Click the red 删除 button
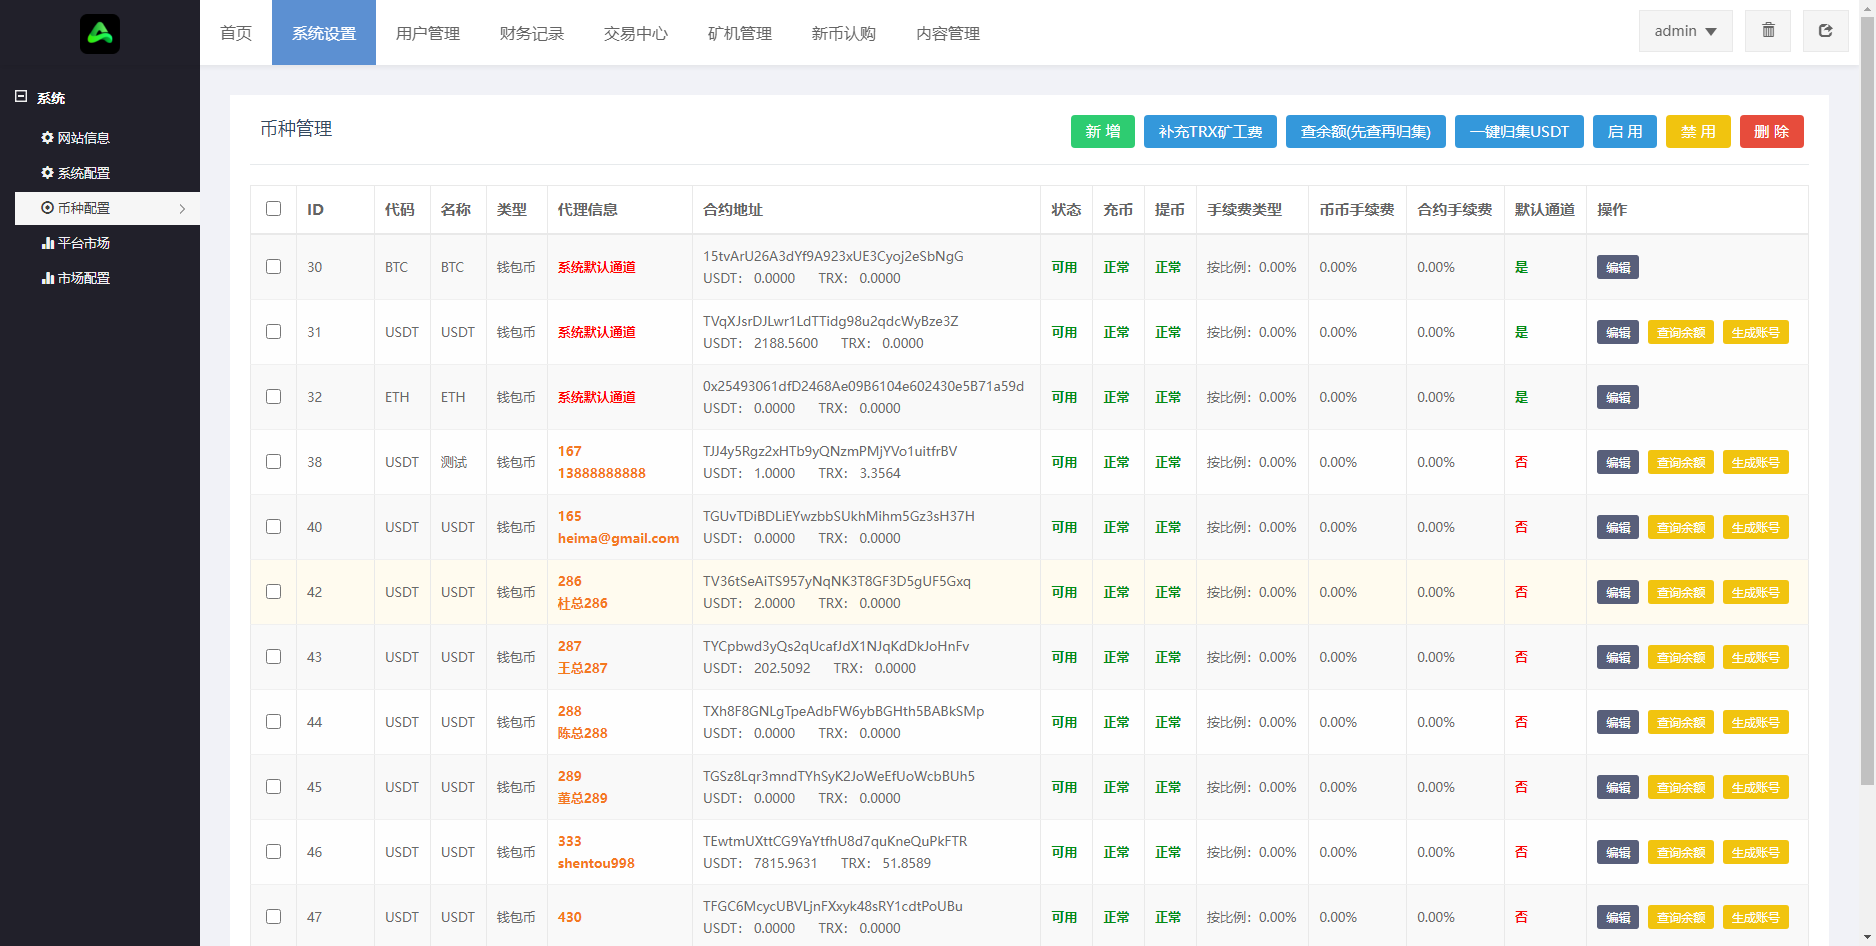Viewport: 1876px width, 946px height. point(1771,131)
